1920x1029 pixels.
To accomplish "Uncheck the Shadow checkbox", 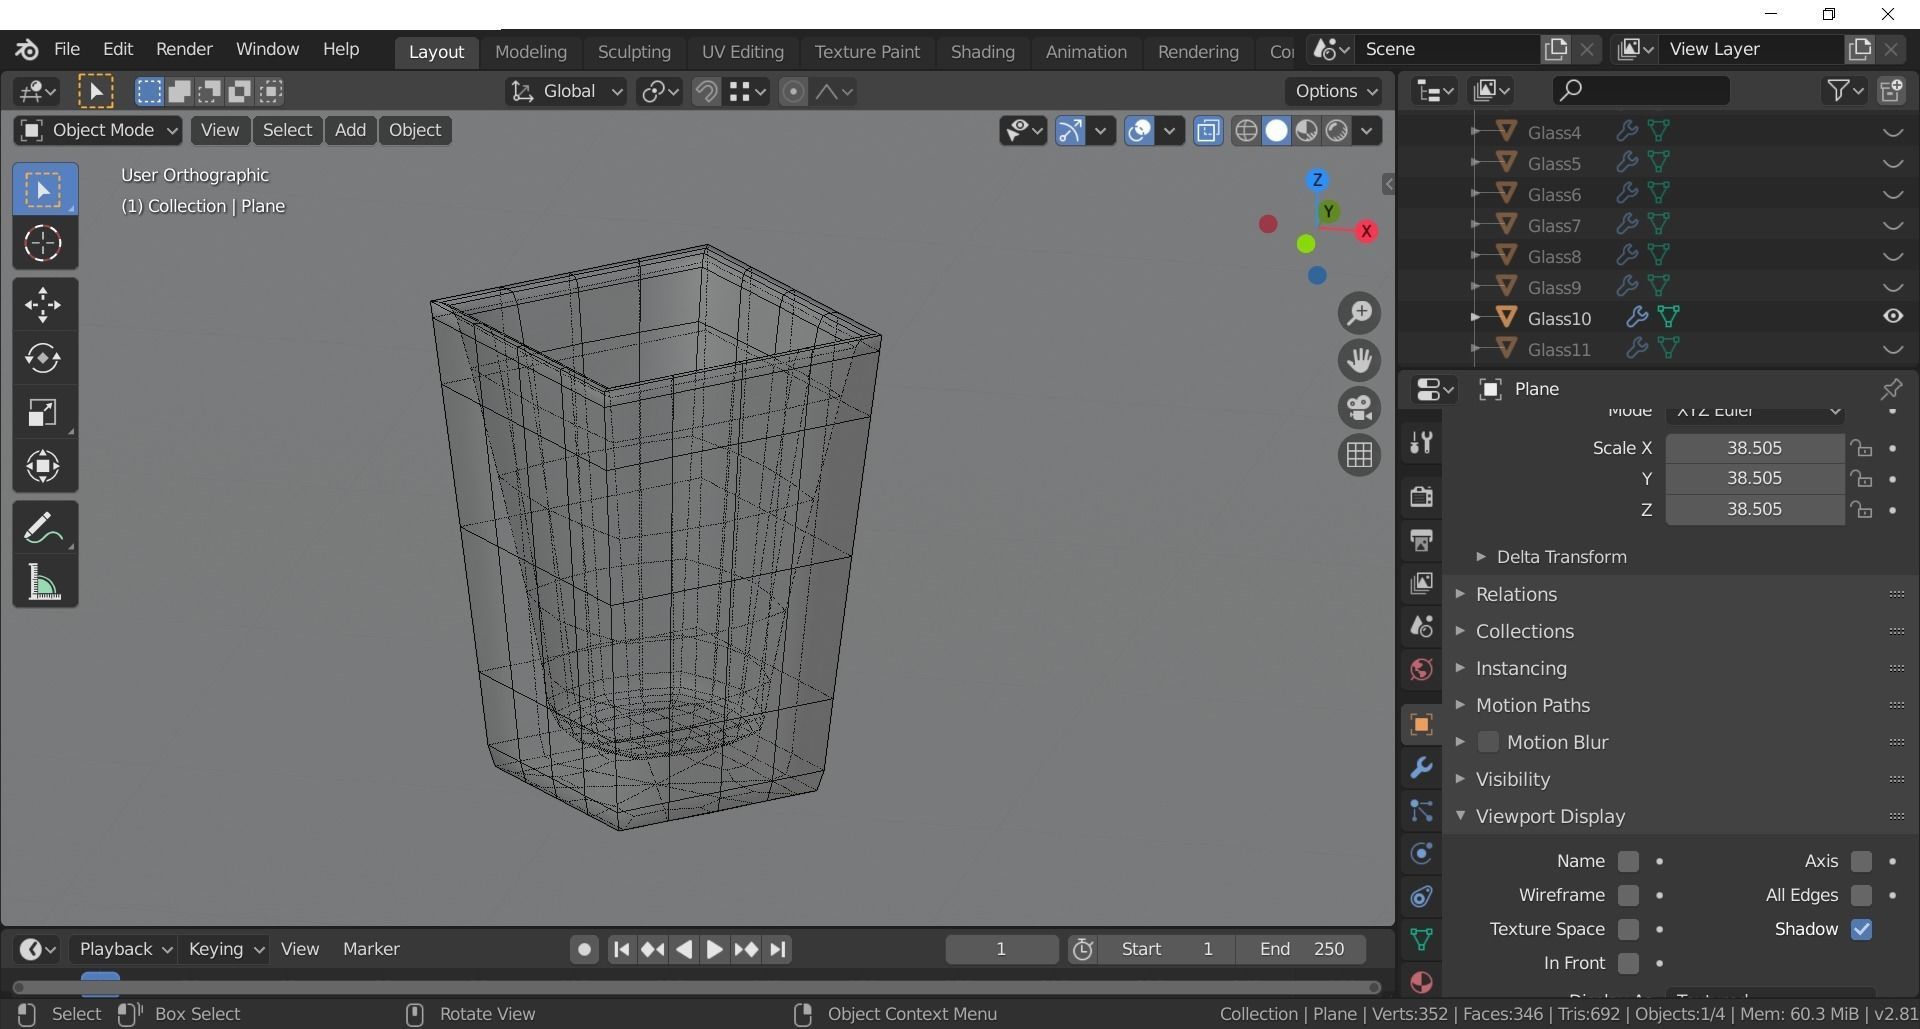I will point(1861,929).
